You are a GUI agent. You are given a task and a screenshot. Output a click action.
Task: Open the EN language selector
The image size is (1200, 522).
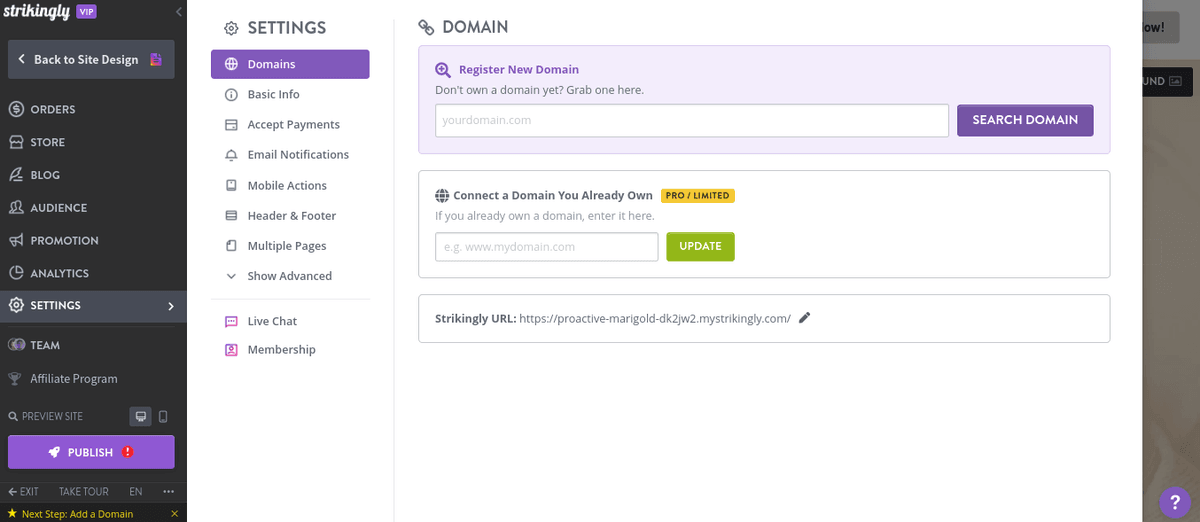point(136,491)
